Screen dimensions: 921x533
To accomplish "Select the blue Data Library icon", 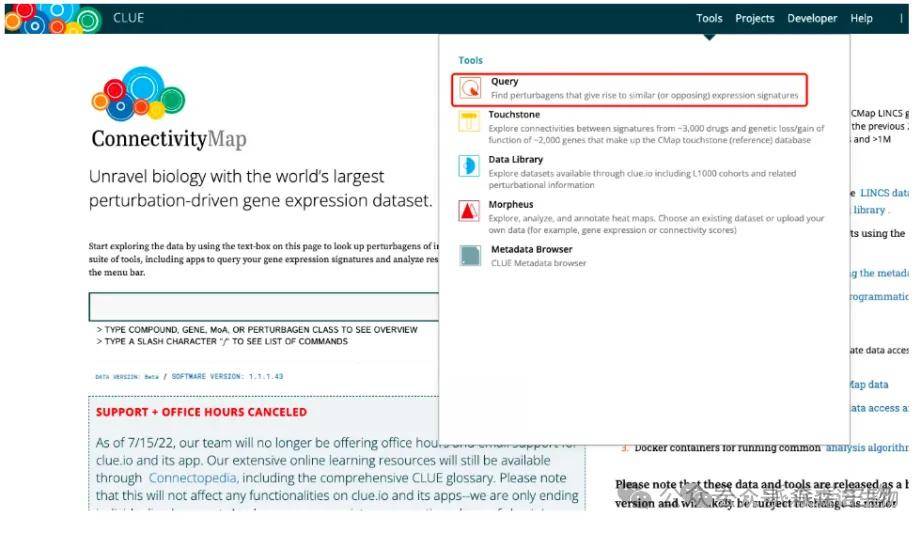I will tap(470, 166).
